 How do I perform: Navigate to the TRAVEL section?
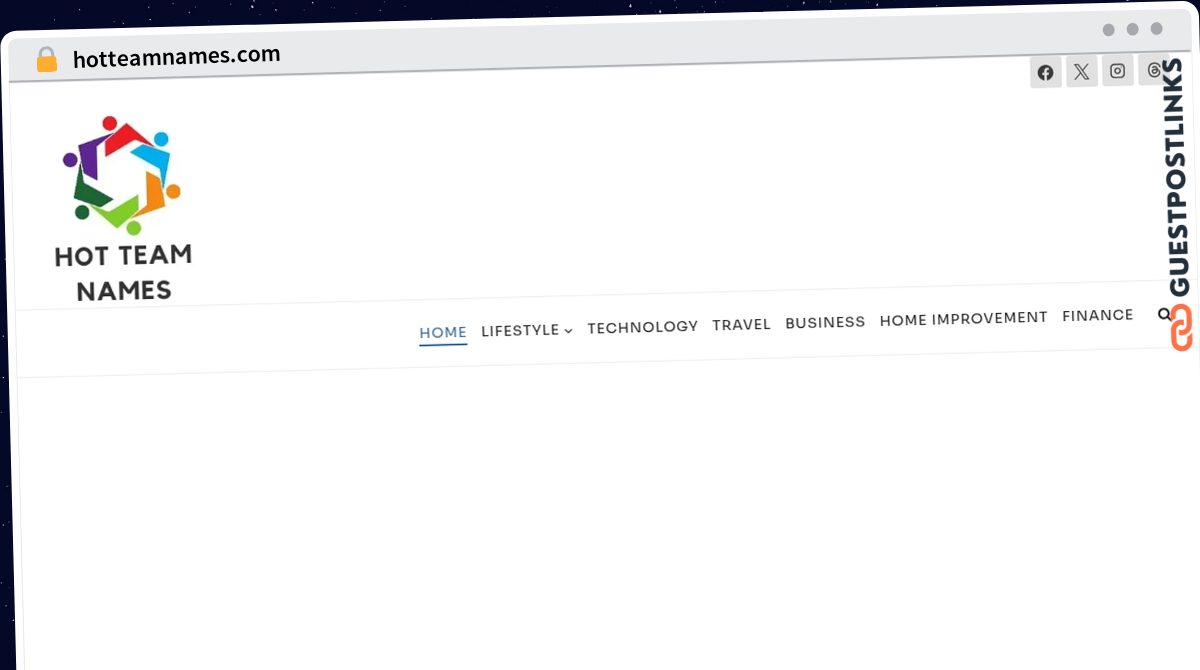click(x=741, y=323)
